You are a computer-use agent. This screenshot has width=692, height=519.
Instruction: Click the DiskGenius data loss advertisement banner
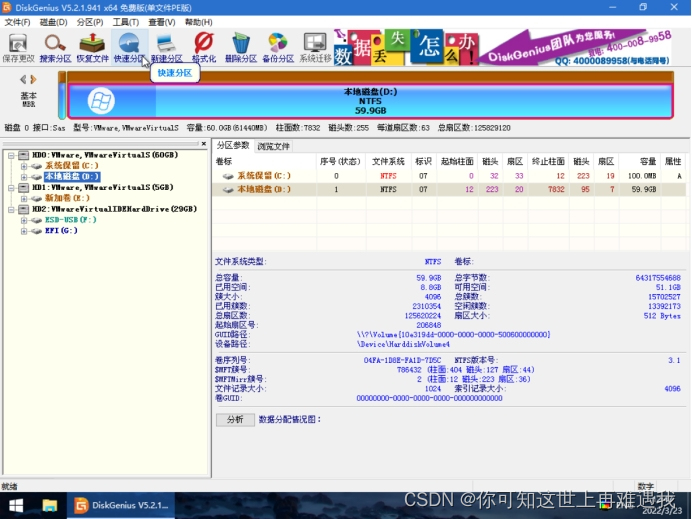tap(502, 48)
